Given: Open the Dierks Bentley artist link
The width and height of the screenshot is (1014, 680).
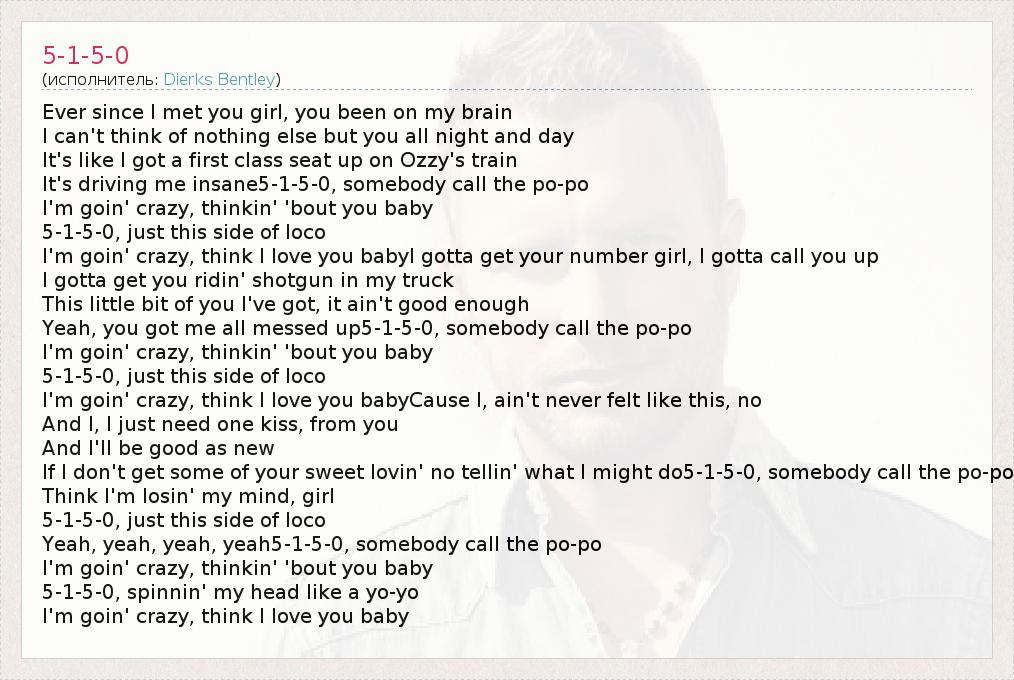Looking at the screenshot, I should pos(219,79).
